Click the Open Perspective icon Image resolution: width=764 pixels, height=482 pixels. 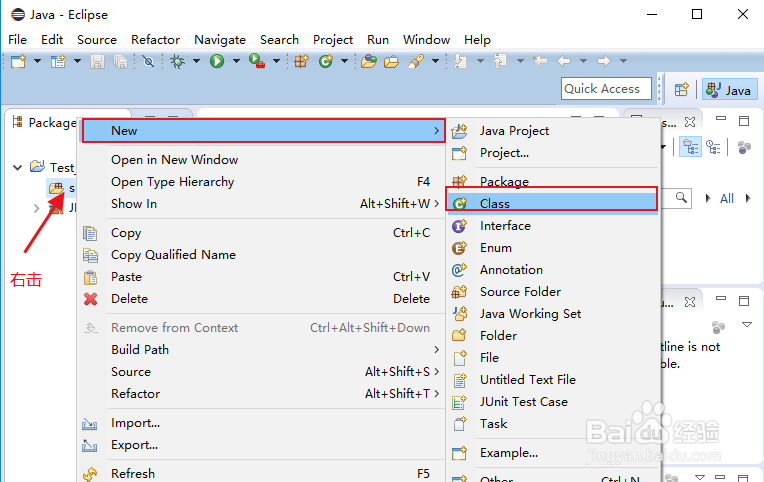[x=682, y=90]
